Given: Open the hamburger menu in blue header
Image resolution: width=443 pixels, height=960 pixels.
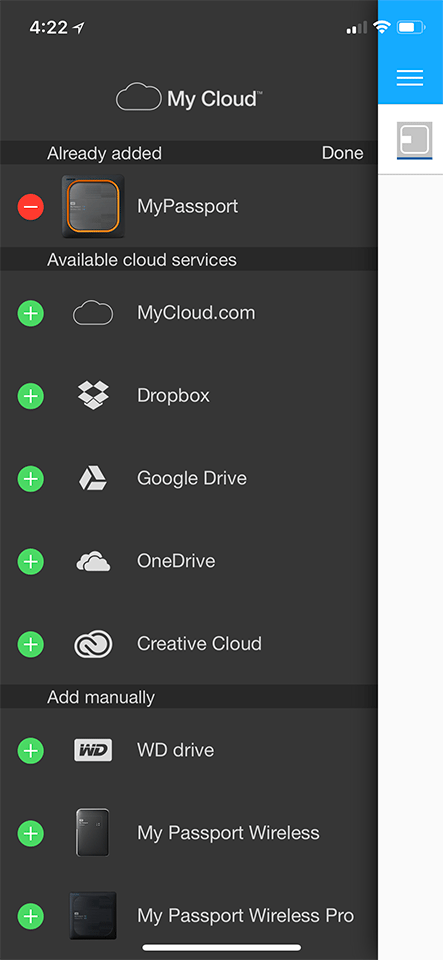Looking at the screenshot, I should [410, 77].
